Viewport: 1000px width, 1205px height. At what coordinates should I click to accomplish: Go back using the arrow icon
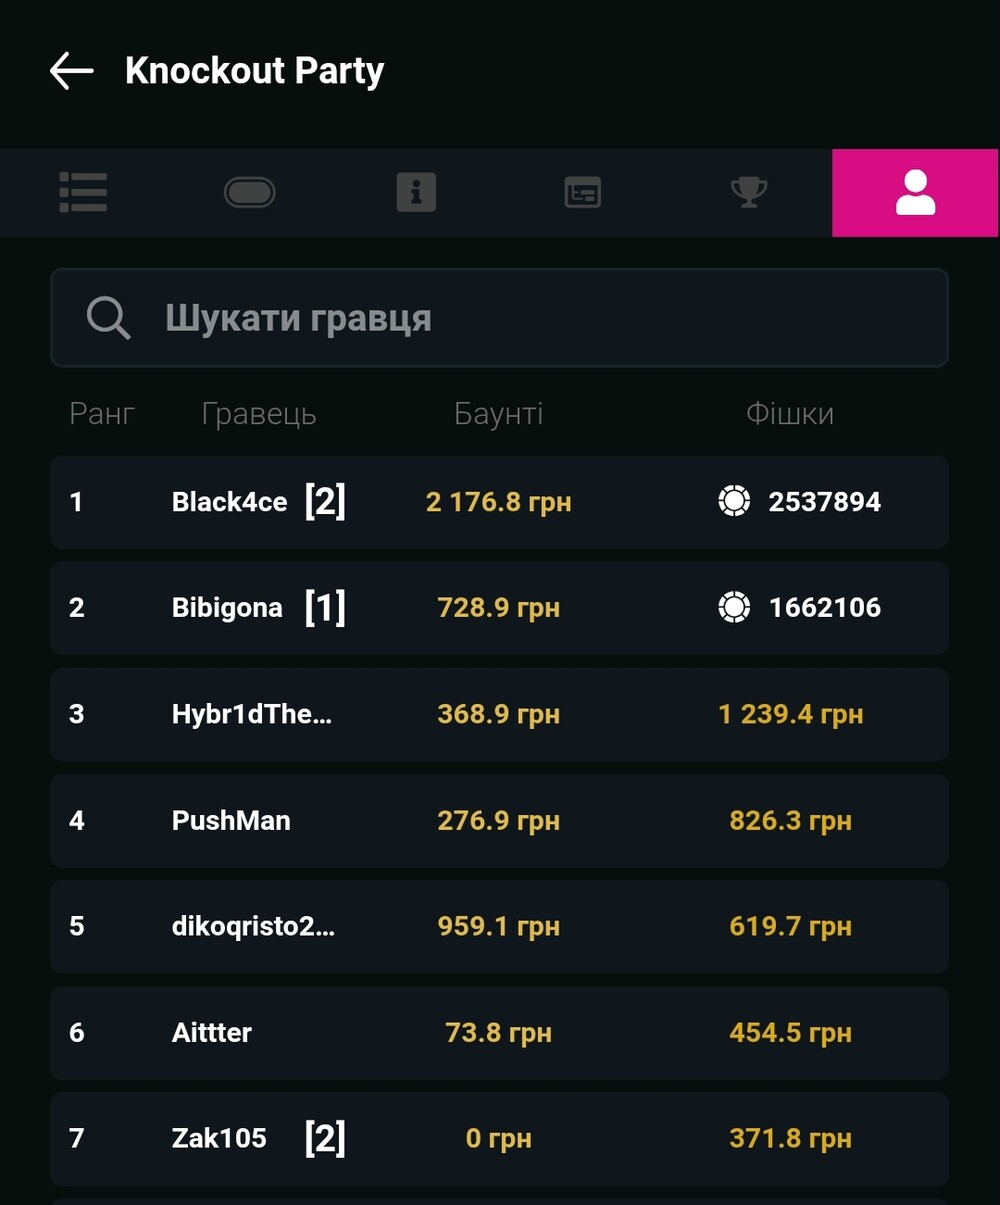pos(71,71)
